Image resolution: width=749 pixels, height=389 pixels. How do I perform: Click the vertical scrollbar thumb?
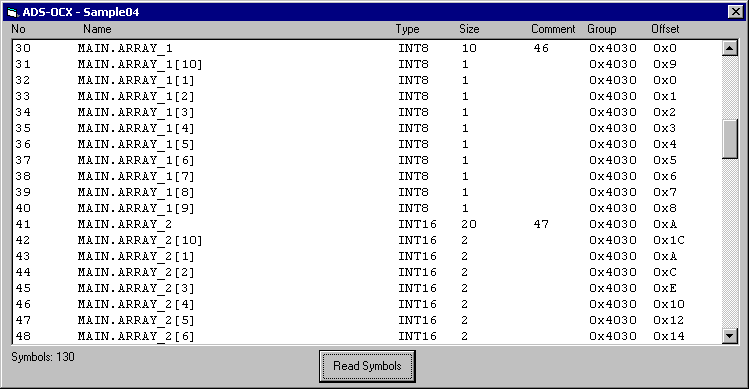(729, 139)
